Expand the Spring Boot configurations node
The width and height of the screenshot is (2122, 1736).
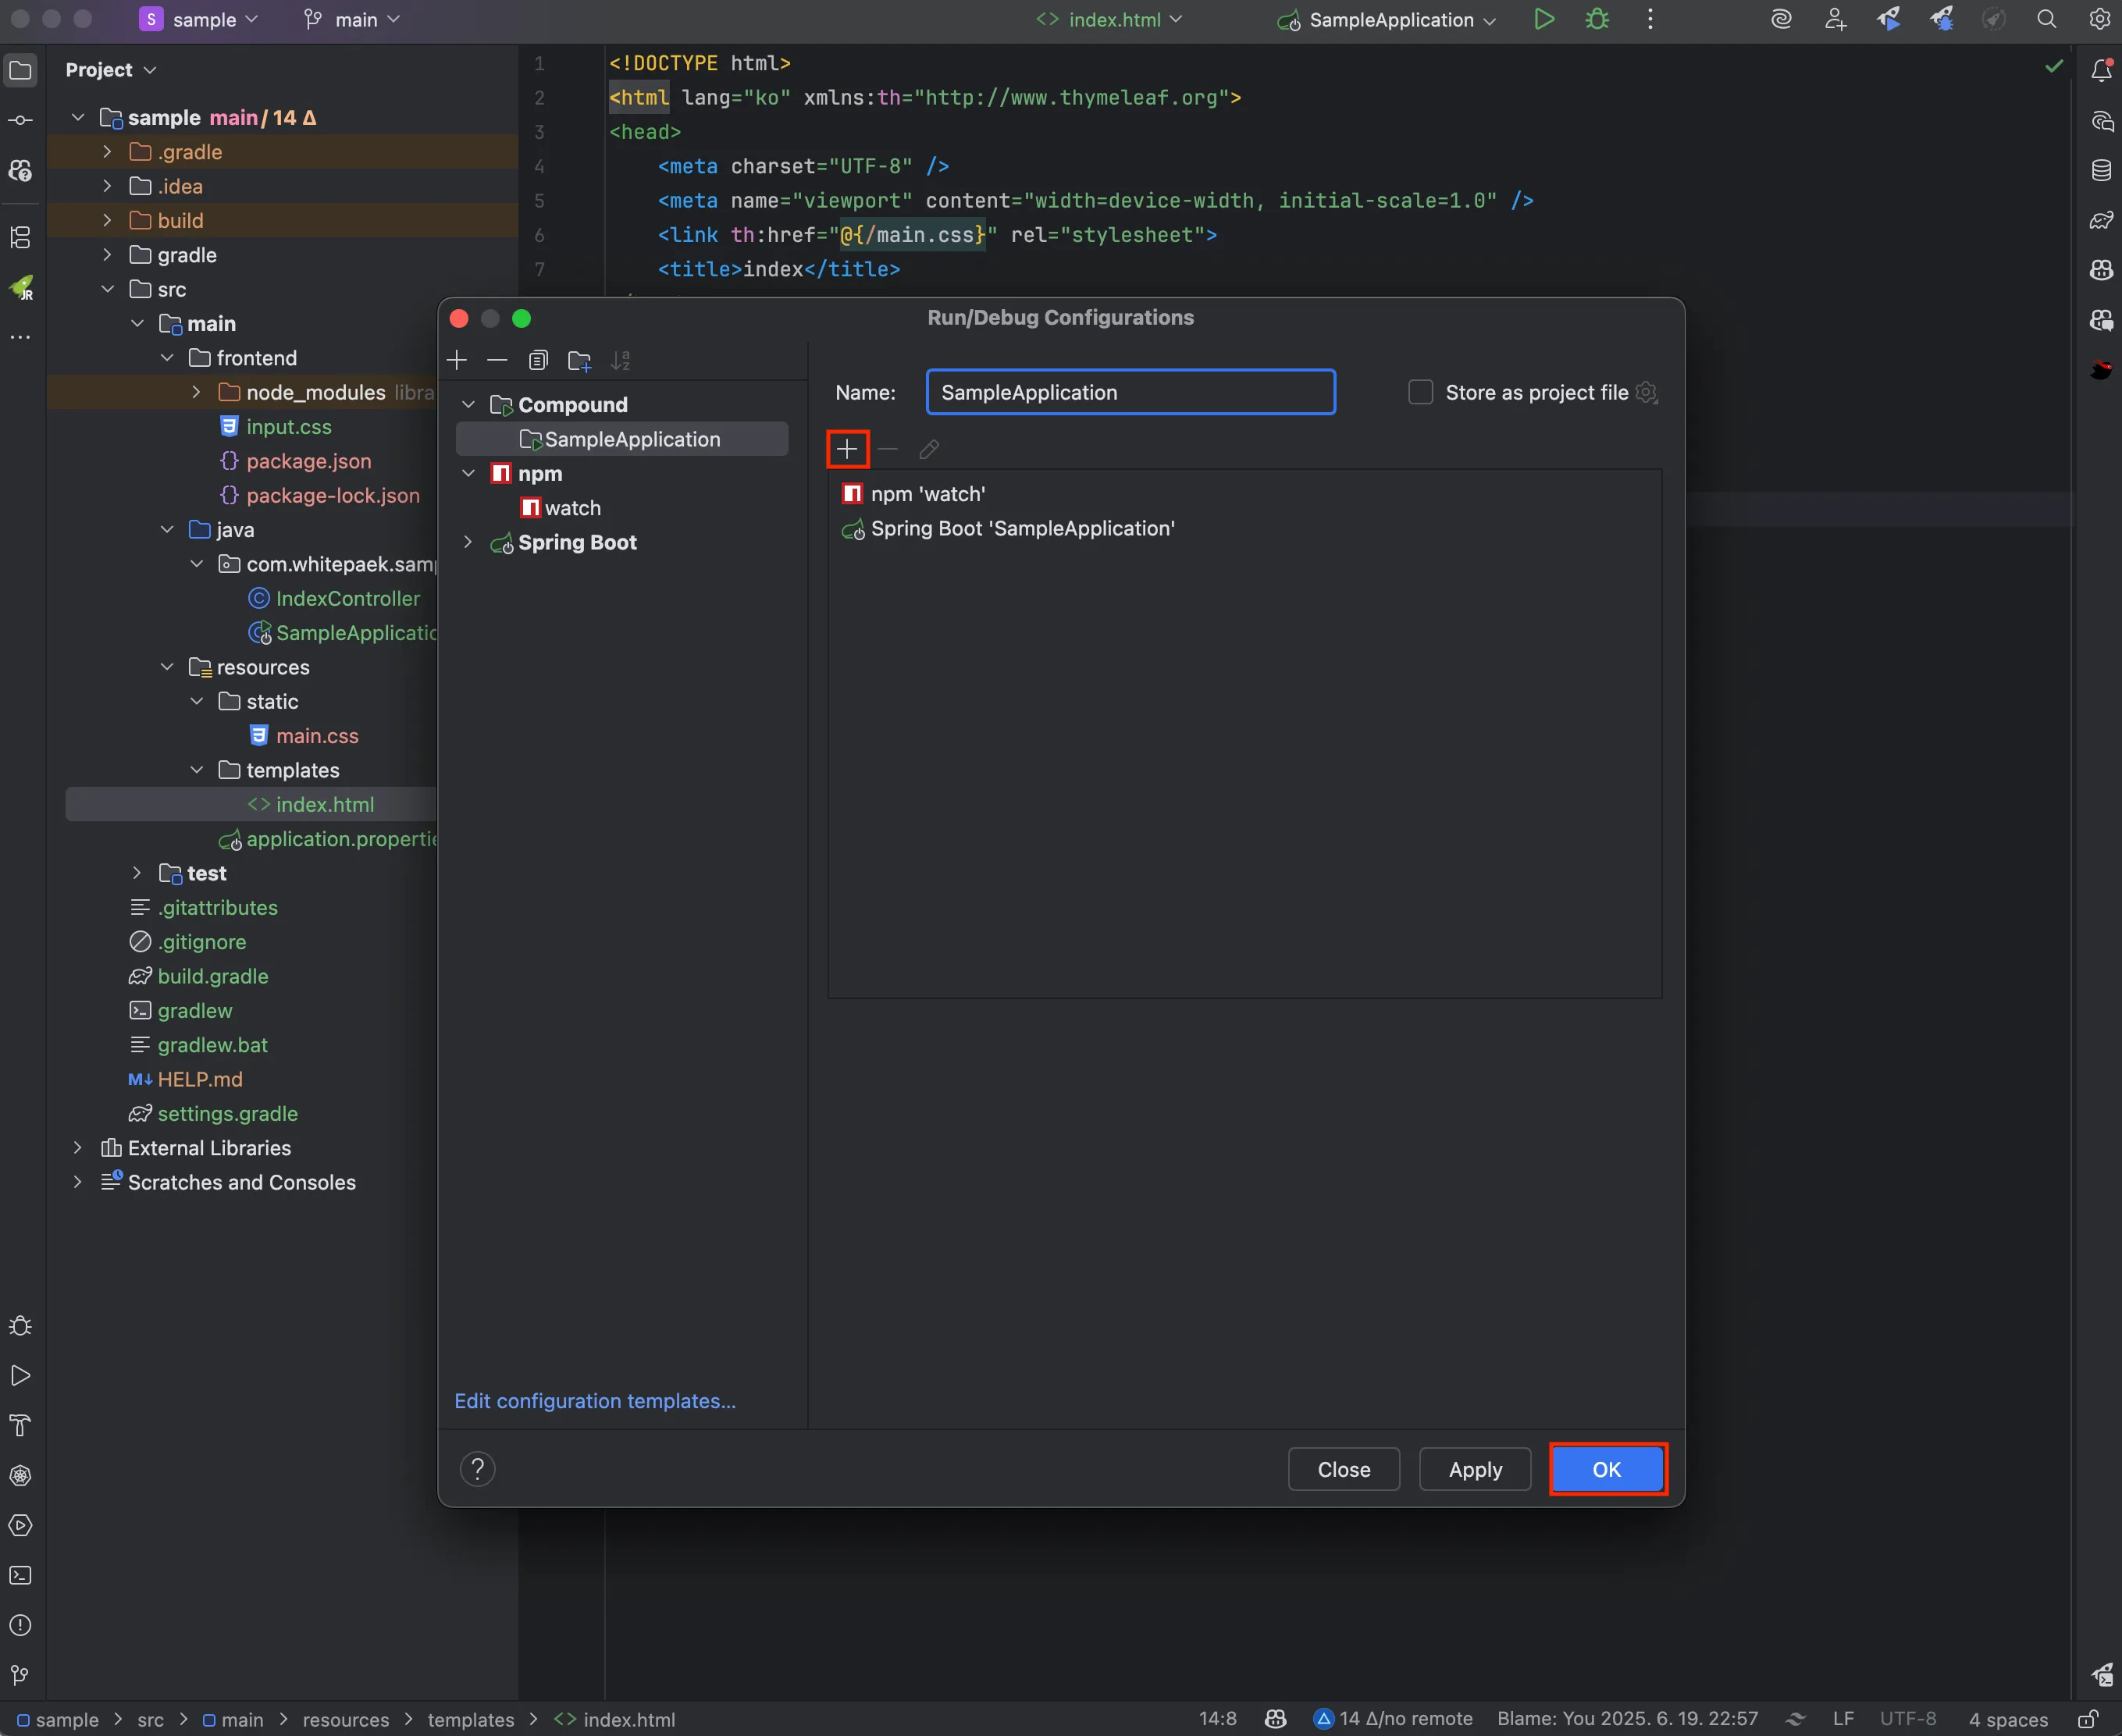[x=468, y=542]
